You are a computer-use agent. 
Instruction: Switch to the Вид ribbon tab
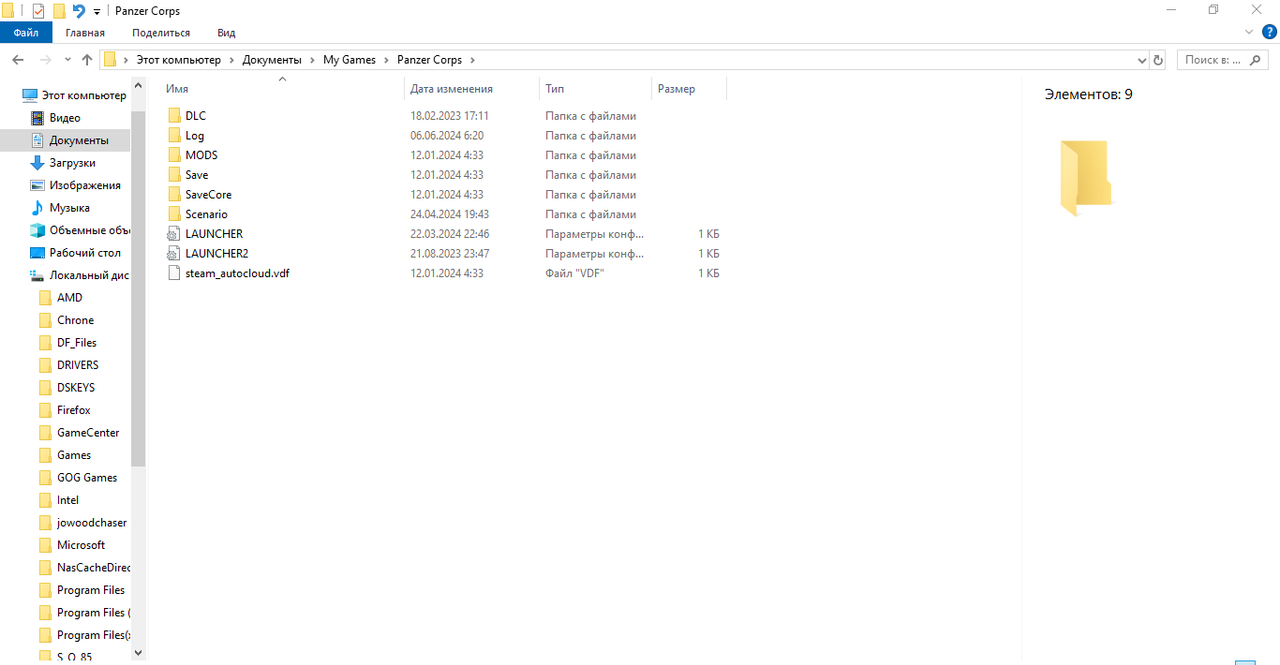(226, 33)
